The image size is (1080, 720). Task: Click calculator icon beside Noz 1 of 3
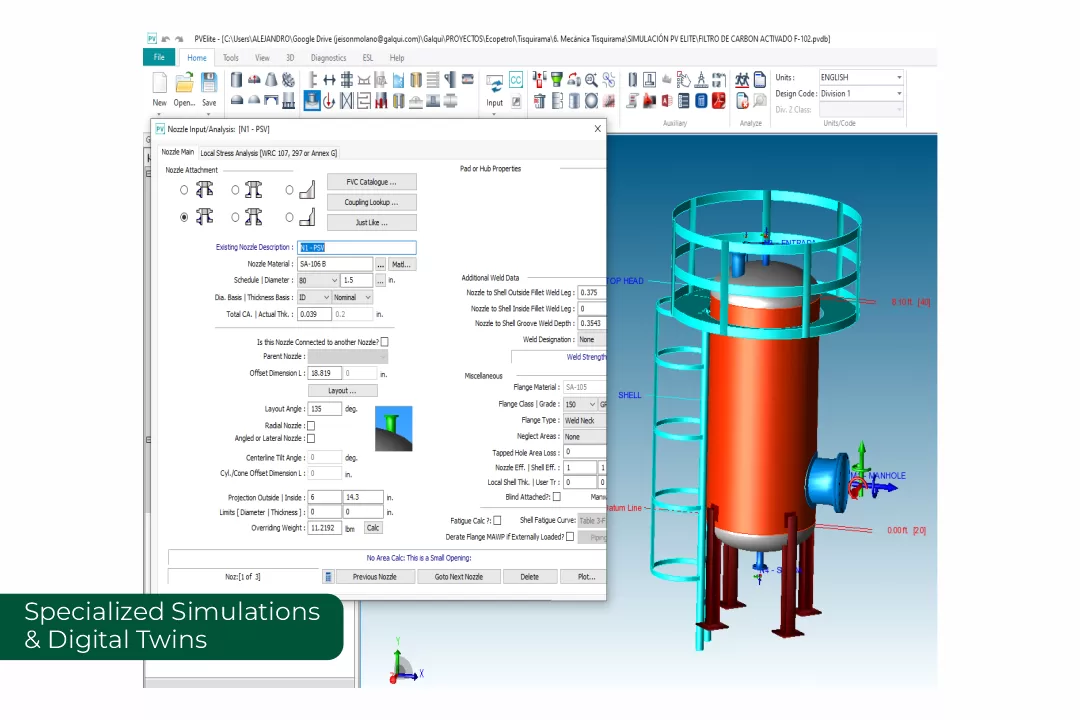[329, 577]
